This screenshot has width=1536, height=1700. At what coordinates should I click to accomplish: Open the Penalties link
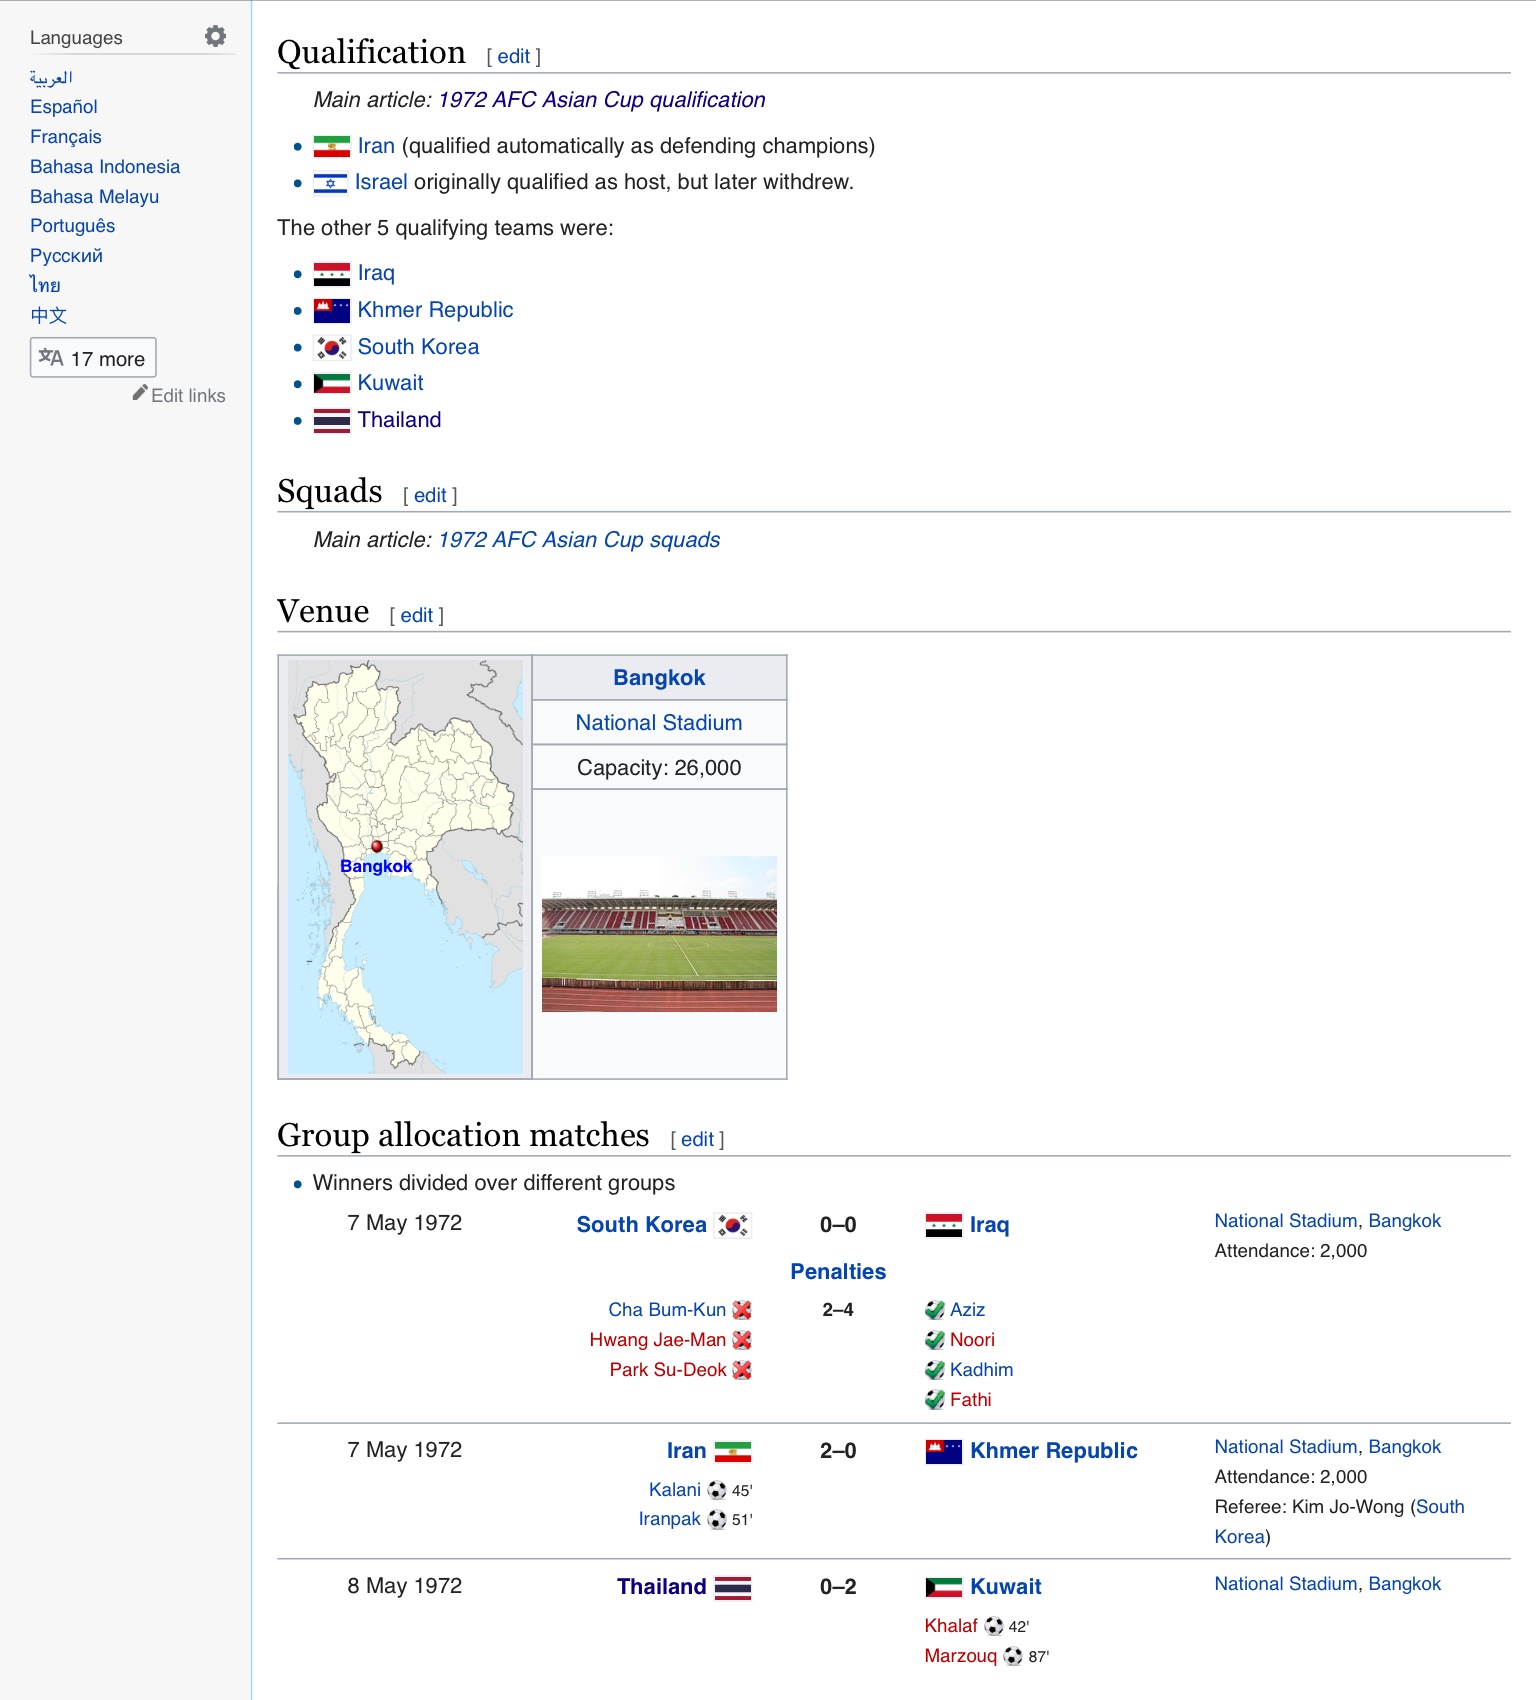[x=838, y=1272]
